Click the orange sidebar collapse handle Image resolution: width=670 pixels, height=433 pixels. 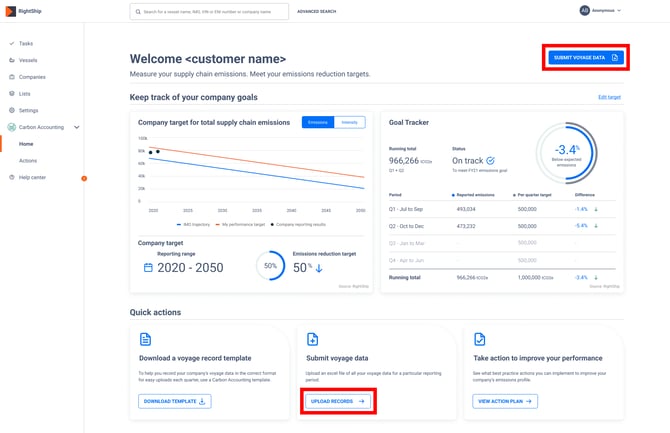84,178
